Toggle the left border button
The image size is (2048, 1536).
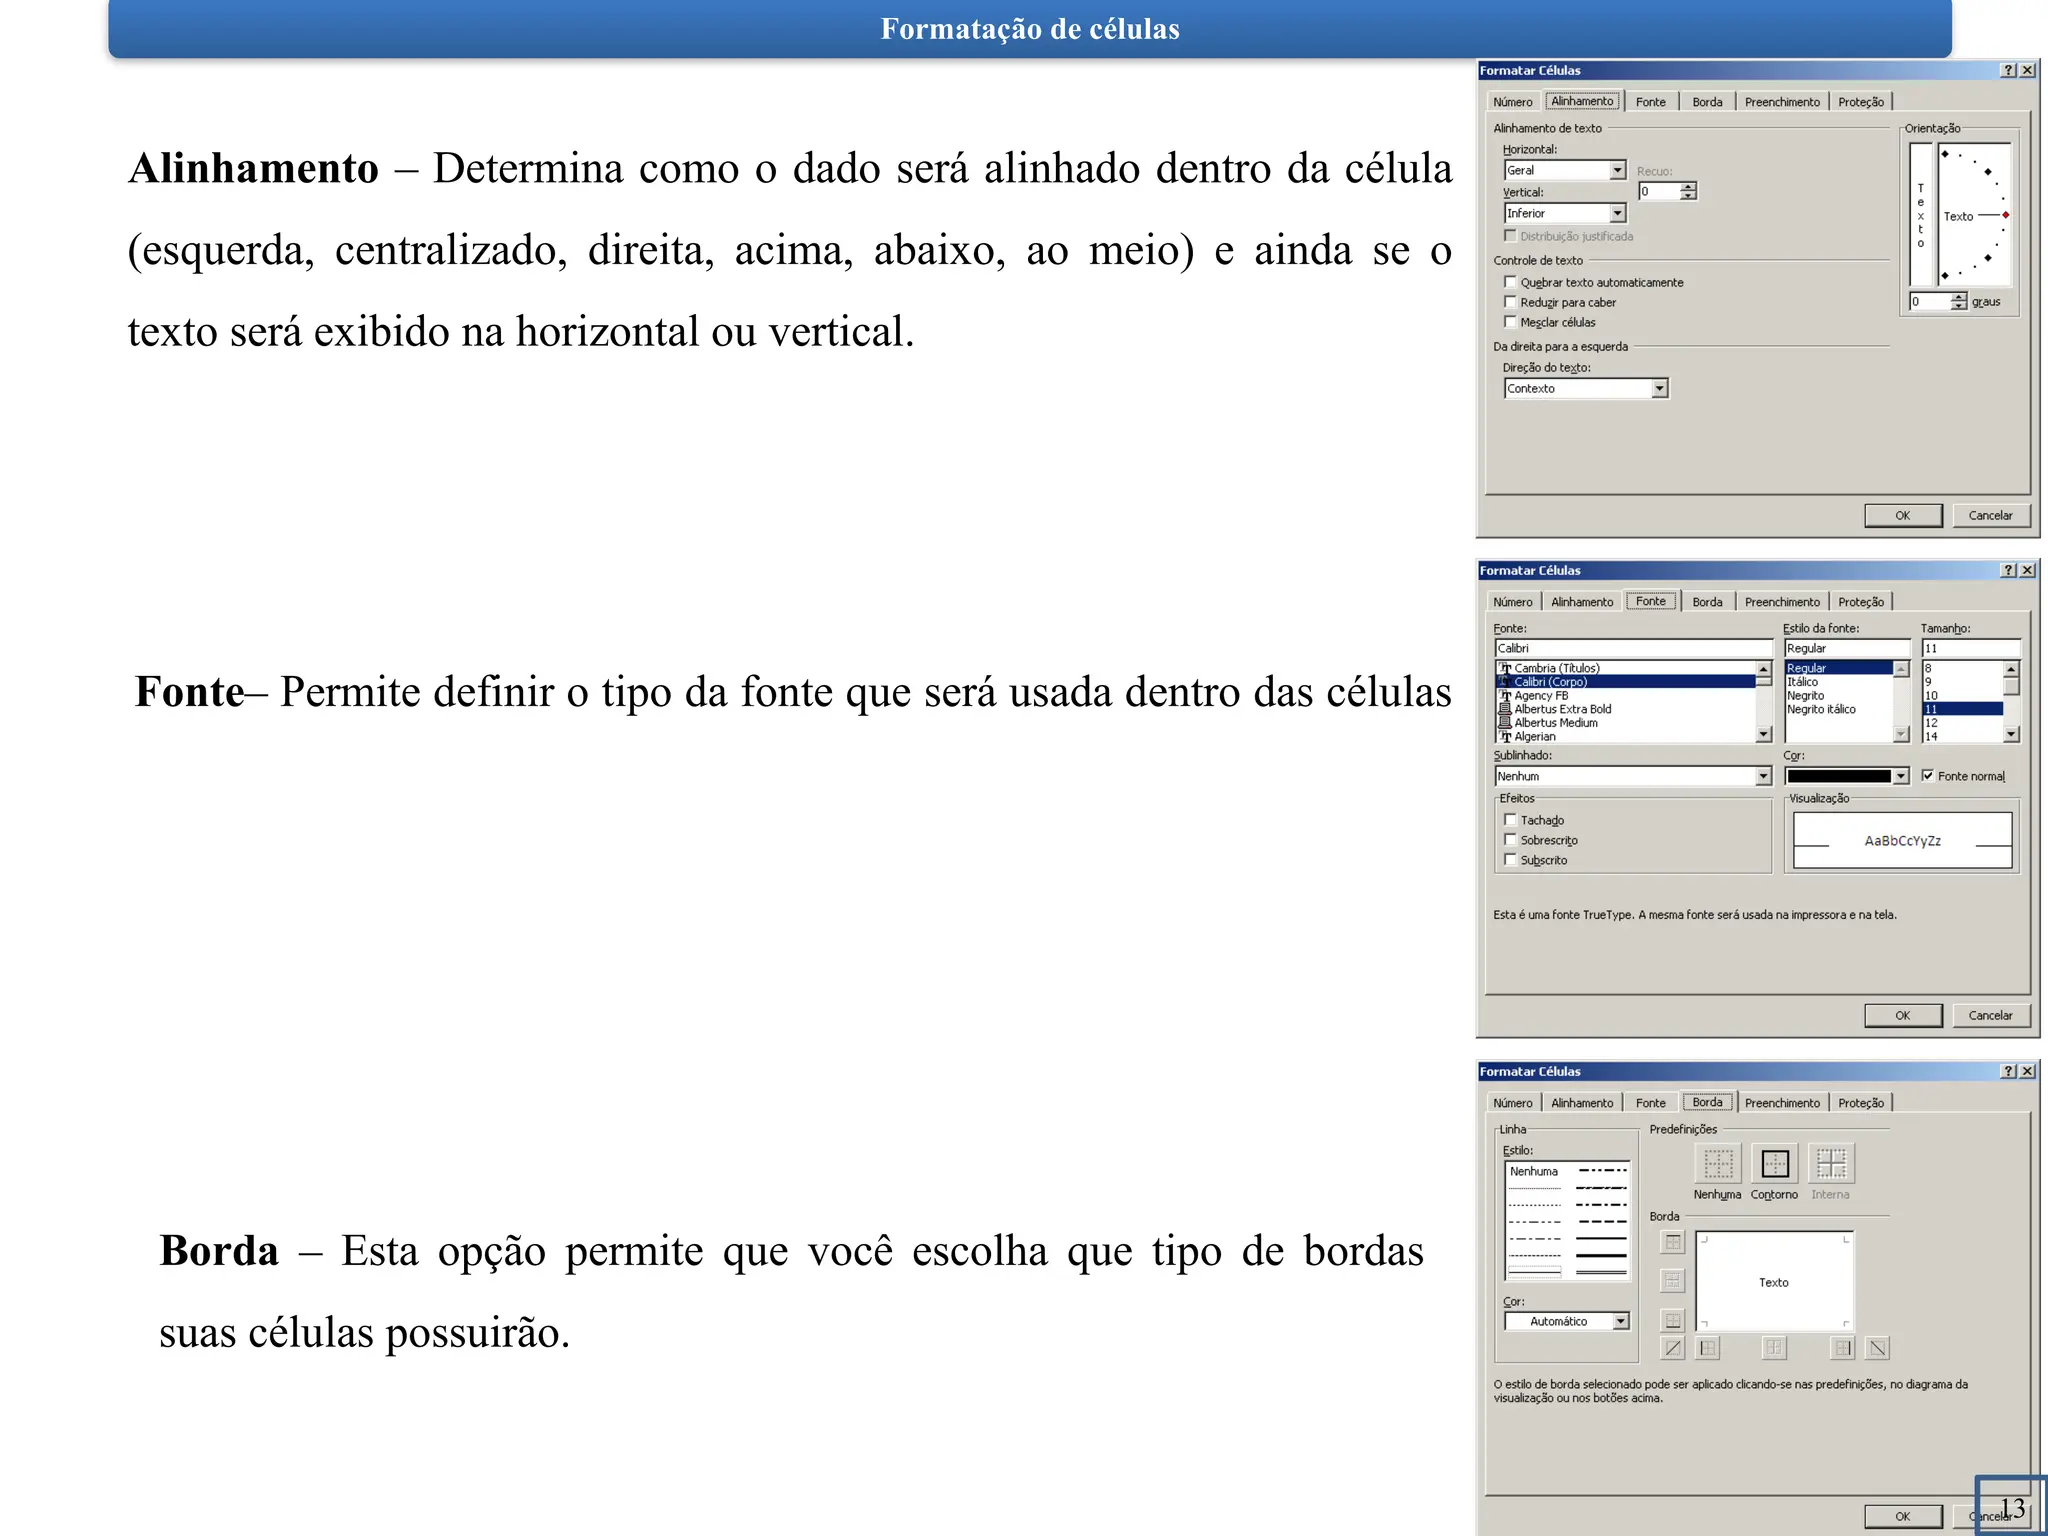click(x=1708, y=1348)
